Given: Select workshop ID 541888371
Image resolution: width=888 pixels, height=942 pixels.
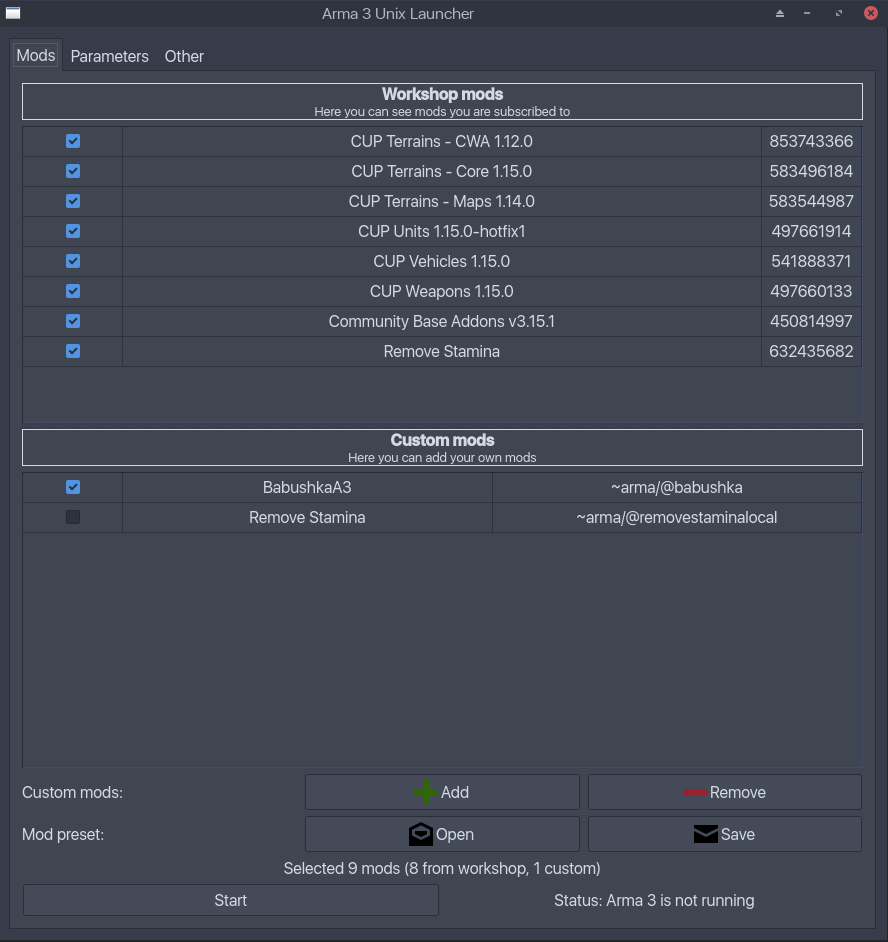Looking at the screenshot, I should coord(811,261).
